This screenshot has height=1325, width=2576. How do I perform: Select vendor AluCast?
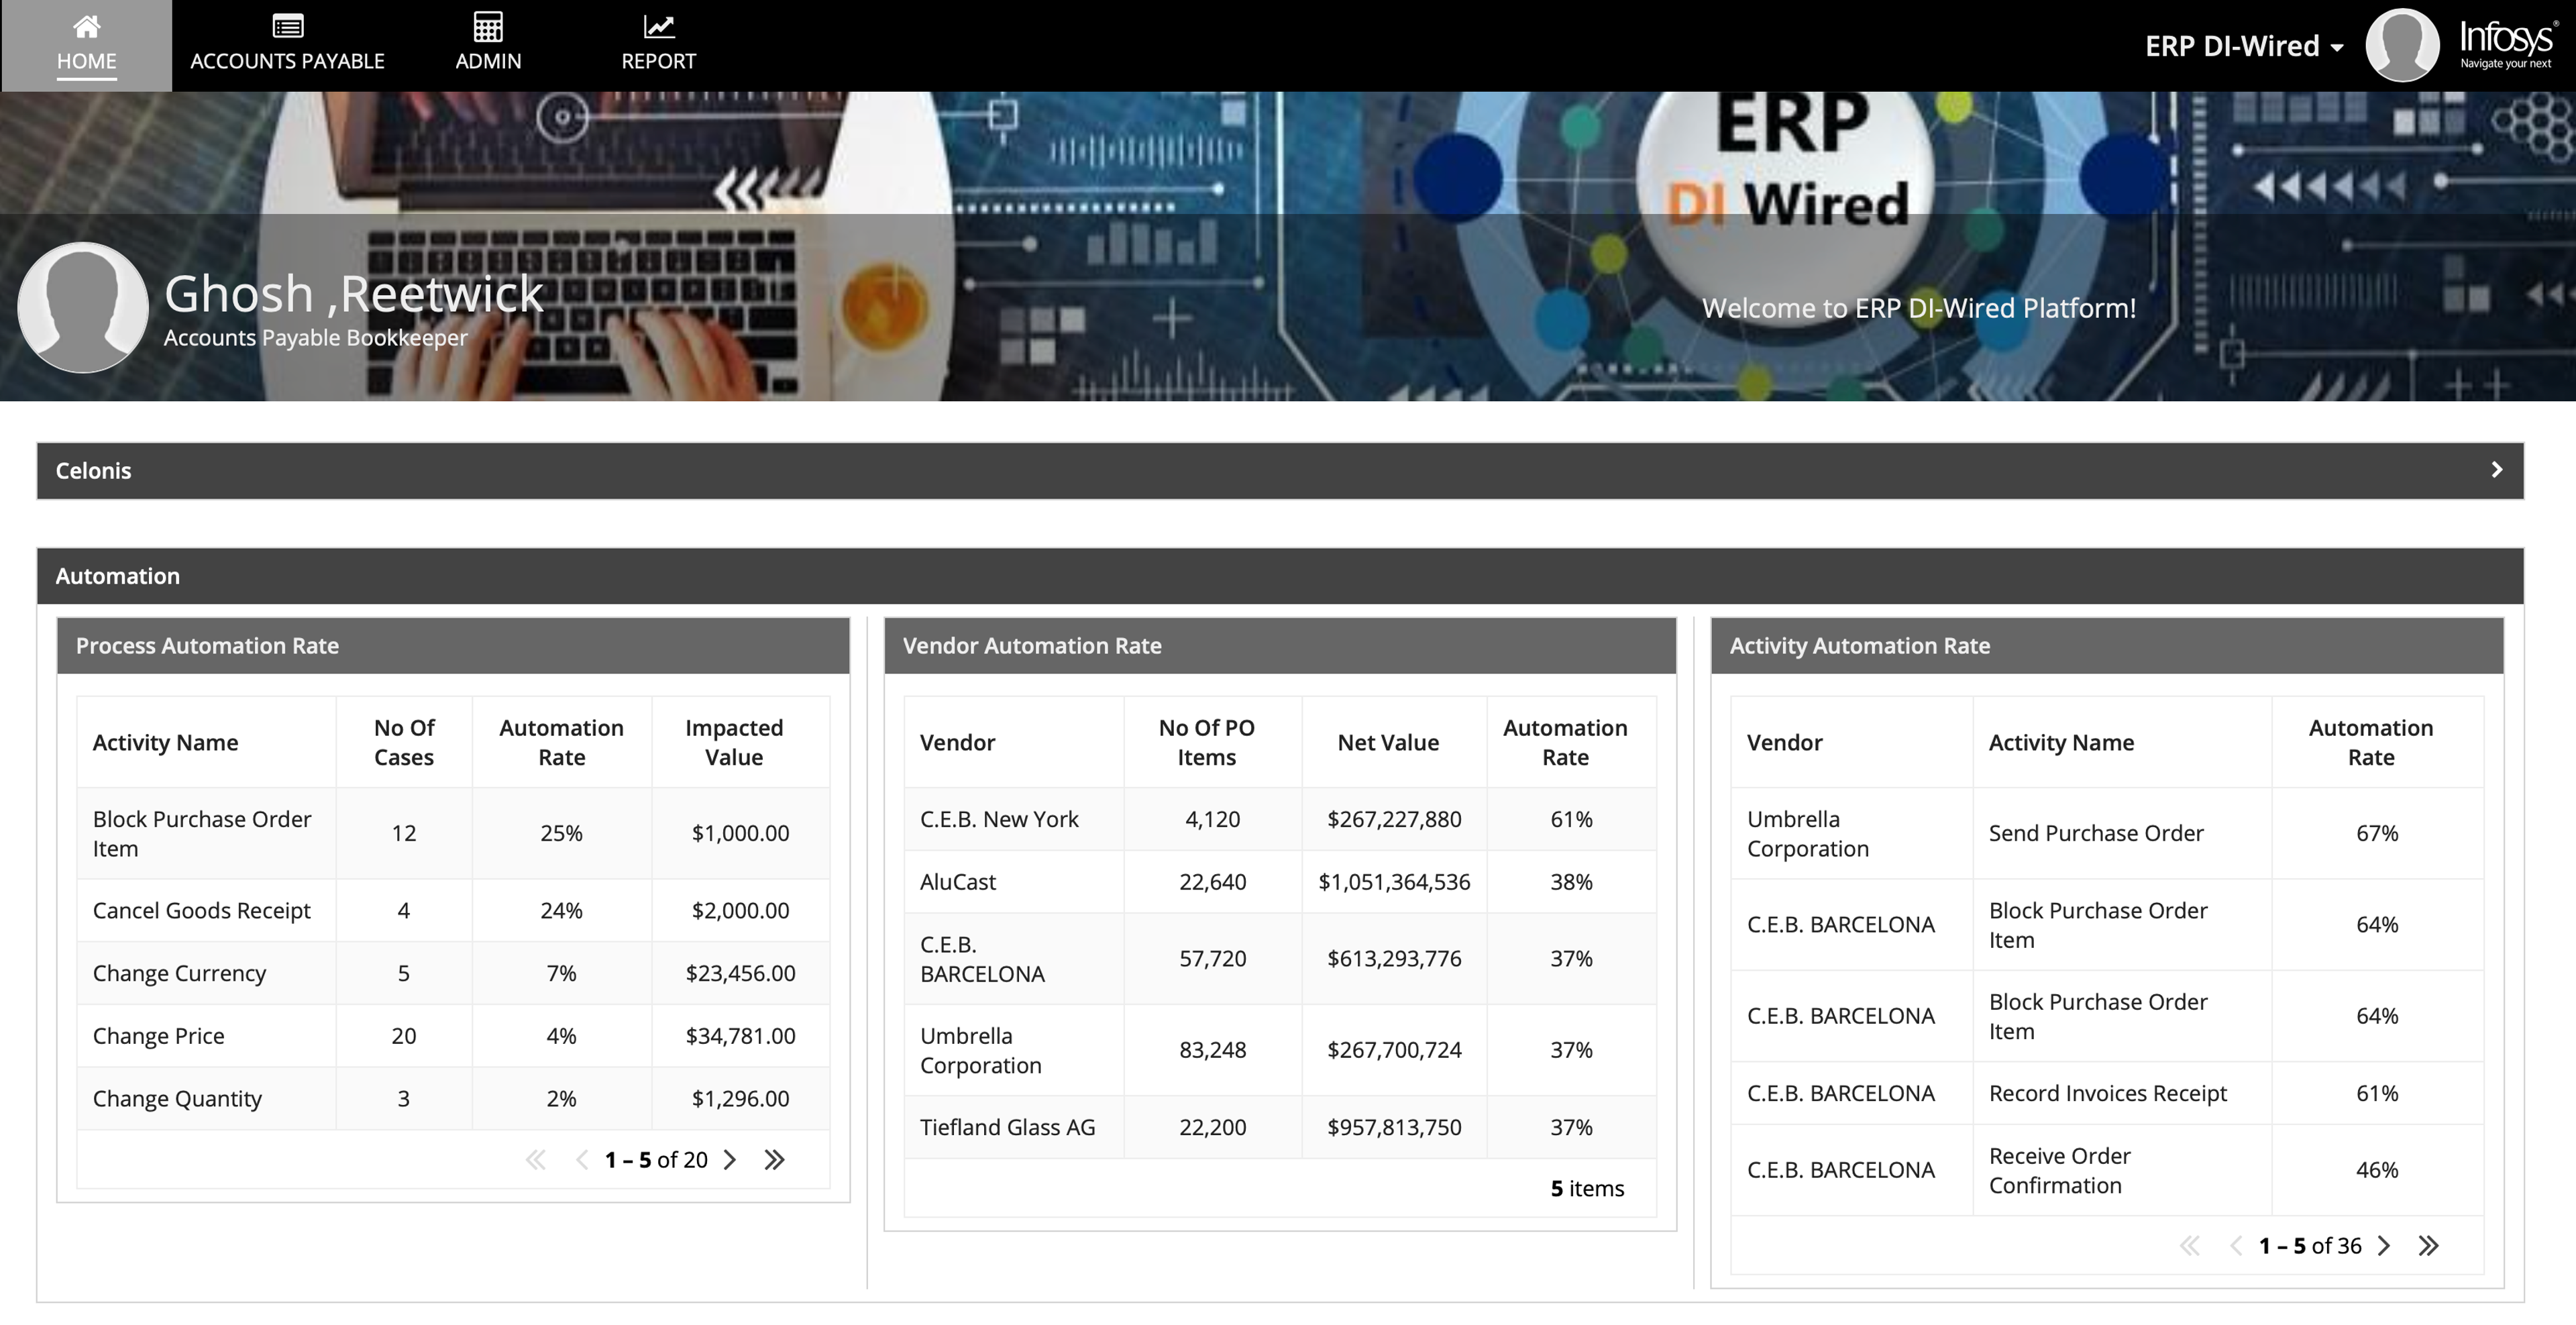tap(958, 882)
